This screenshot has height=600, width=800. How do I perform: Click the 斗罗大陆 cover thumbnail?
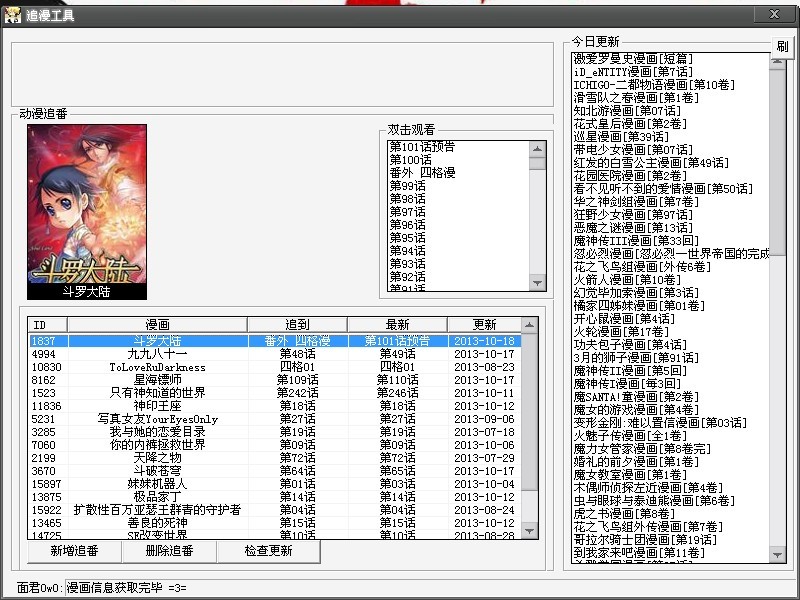click(87, 212)
